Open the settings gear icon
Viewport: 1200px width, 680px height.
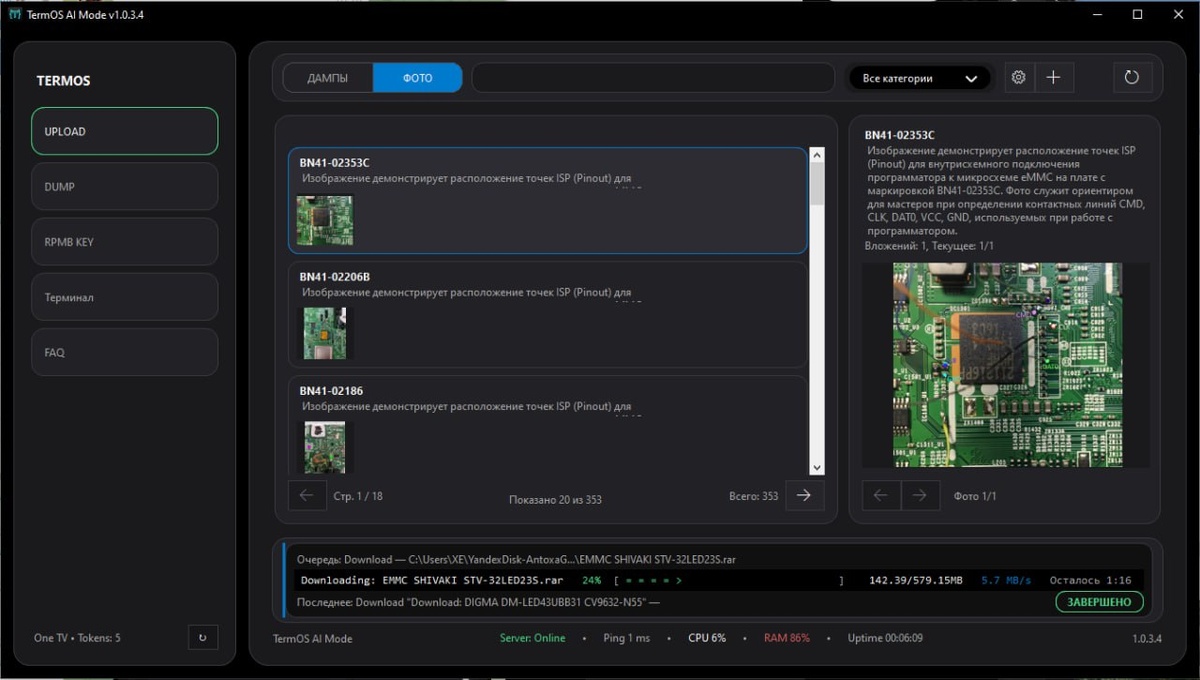tap(1018, 78)
